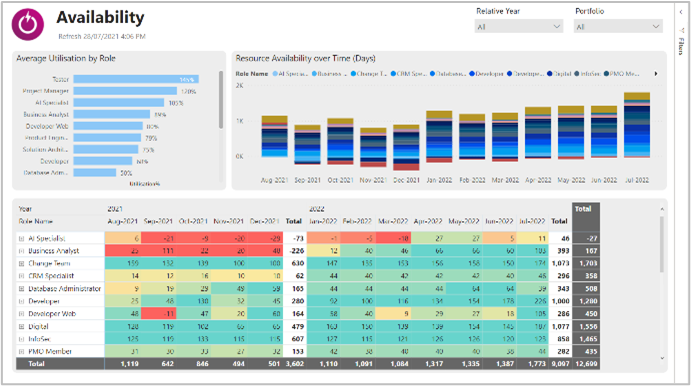Expand the Digital row
The width and height of the screenshot is (691, 386).
(x=21, y=327)
